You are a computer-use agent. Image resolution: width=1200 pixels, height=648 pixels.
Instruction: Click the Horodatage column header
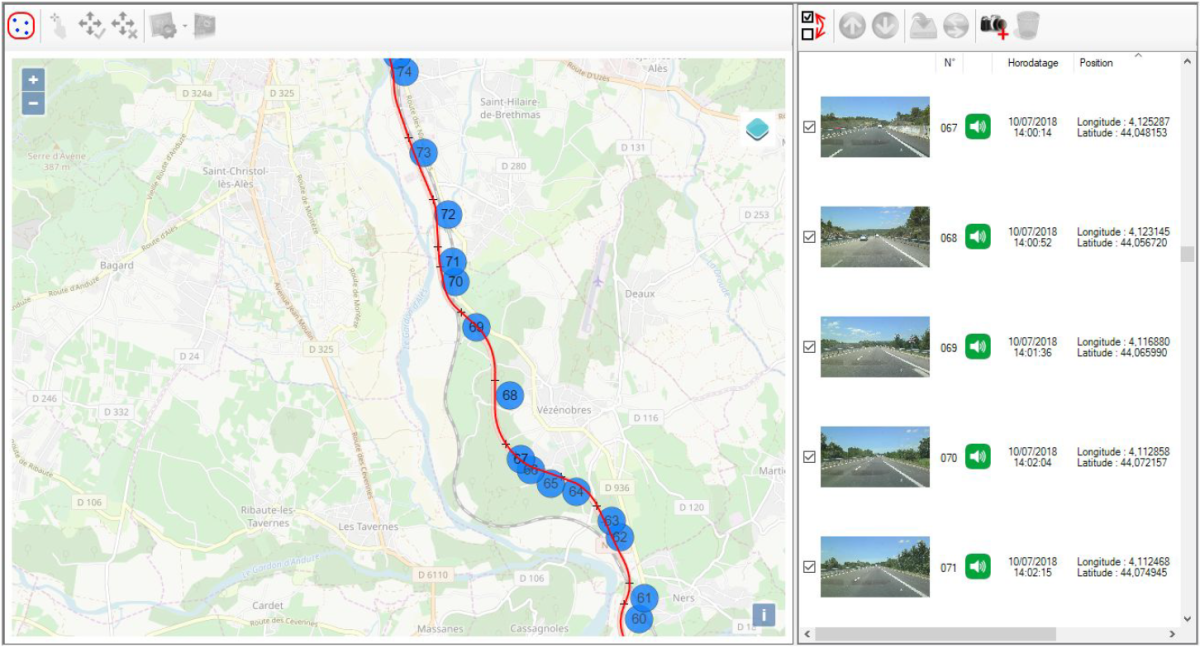click(1033, 63)
